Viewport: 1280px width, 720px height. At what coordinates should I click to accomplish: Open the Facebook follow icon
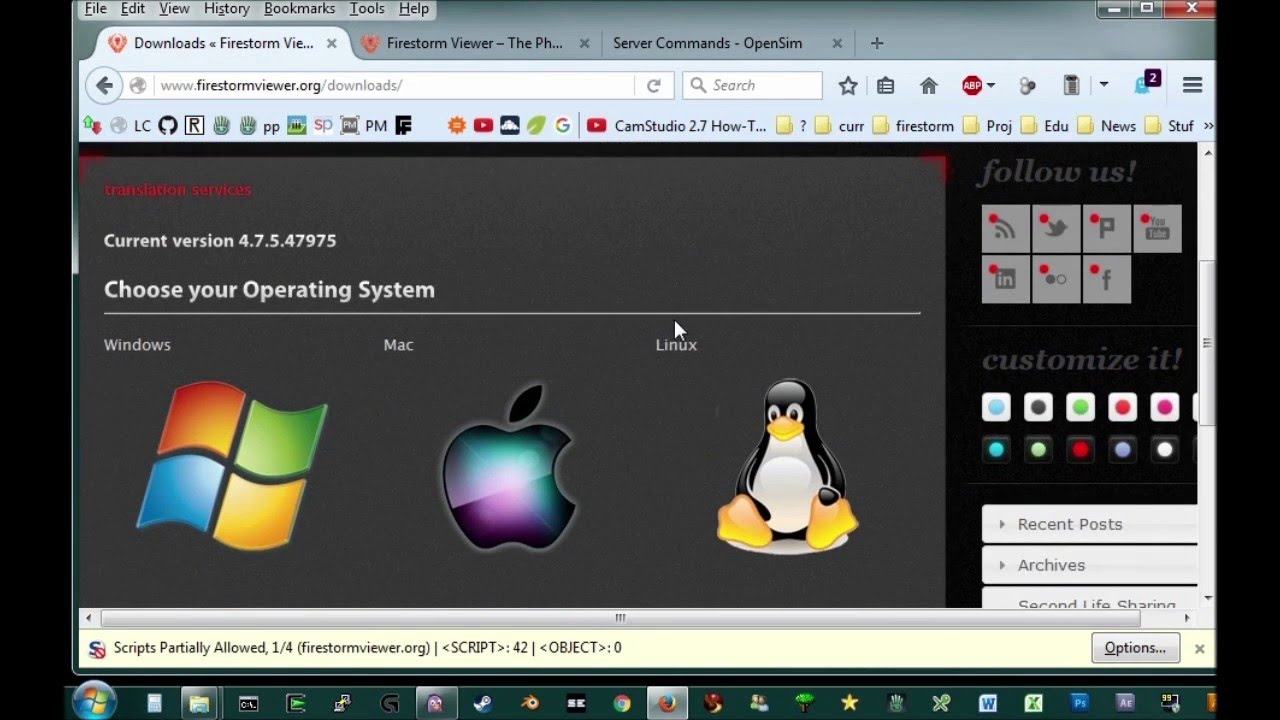point(1106,279)
